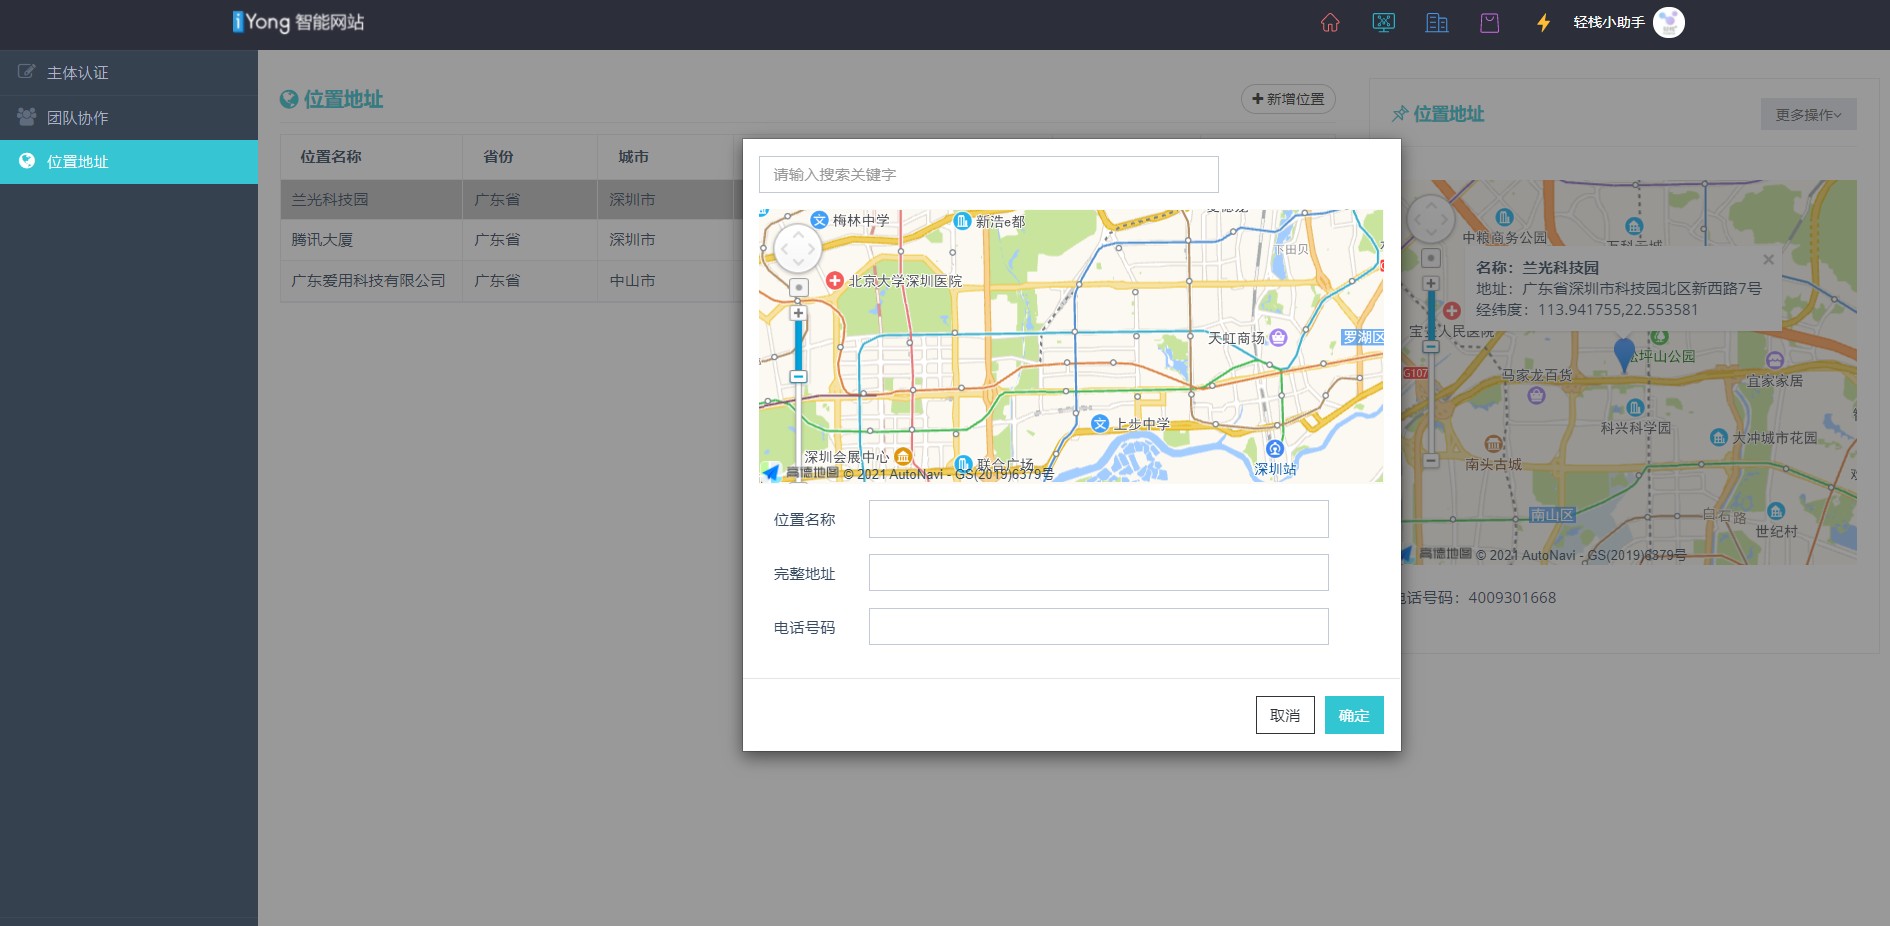The image size is (1890, 926).
Task: Click the dialog map zoom slider bar
Action: click(798, 345)
